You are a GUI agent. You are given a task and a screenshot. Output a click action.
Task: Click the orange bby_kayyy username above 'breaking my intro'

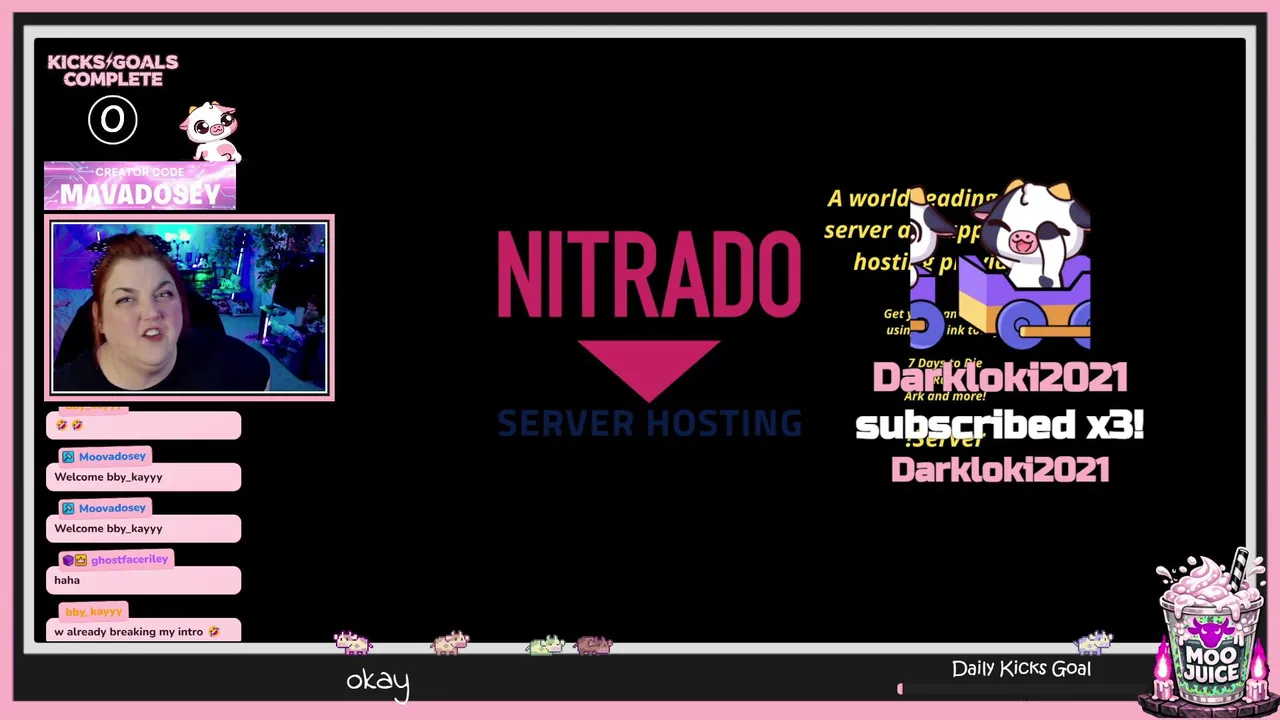coord(93,612)
